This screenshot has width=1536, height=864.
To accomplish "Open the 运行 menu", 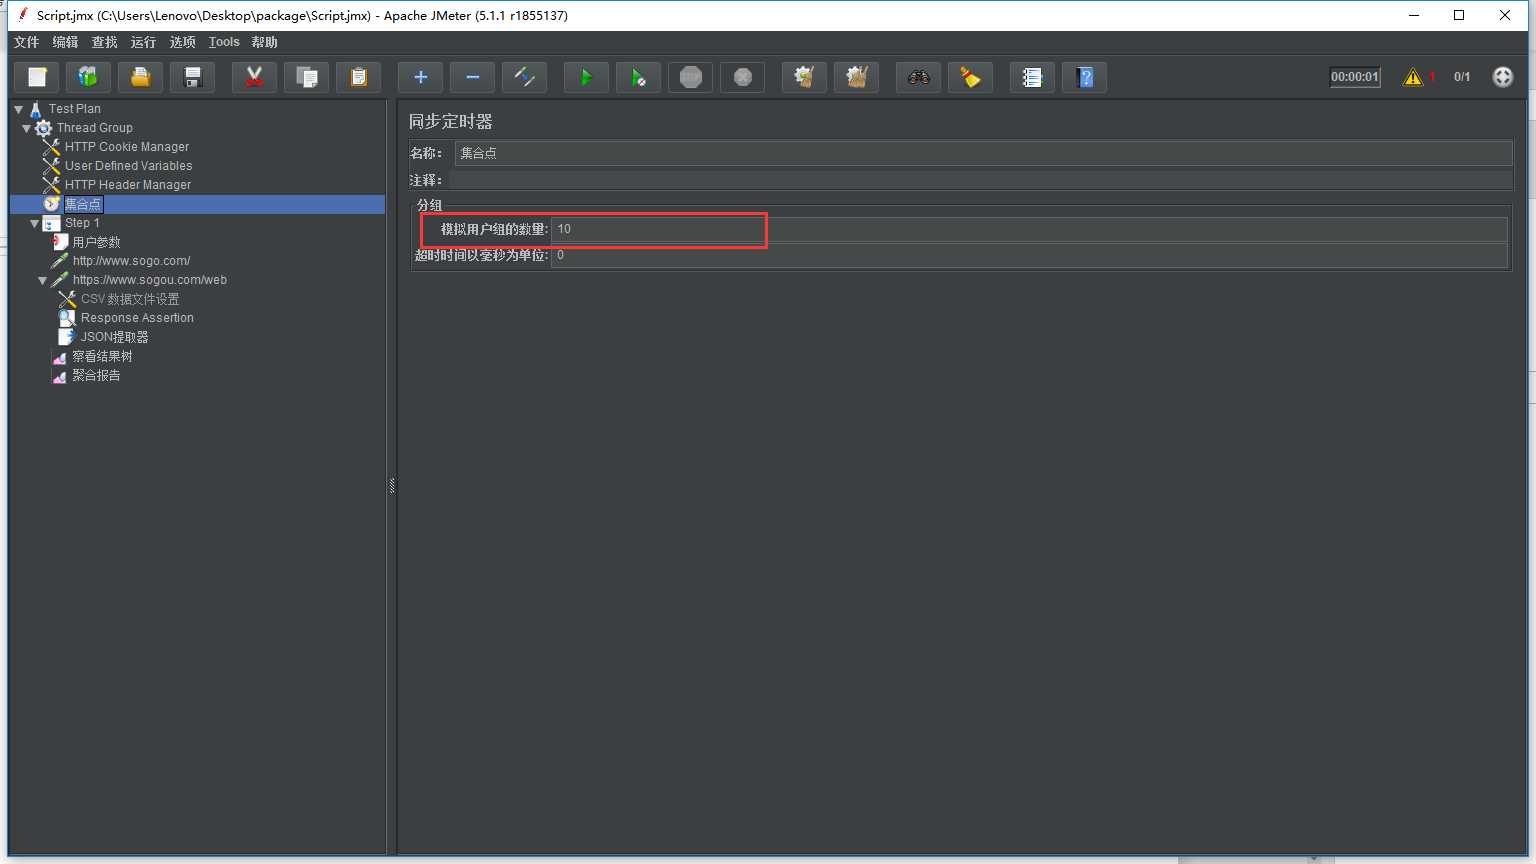I will pos(143,42).
